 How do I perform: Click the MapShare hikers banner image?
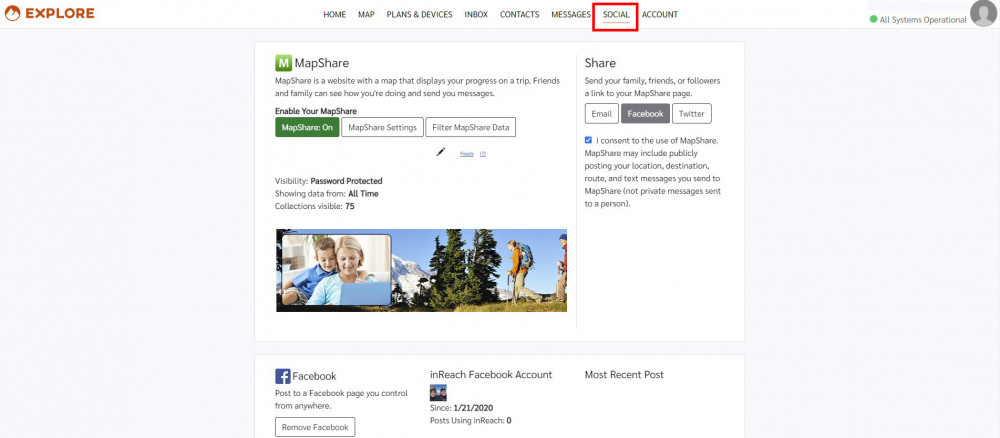(x=422, y=270)
